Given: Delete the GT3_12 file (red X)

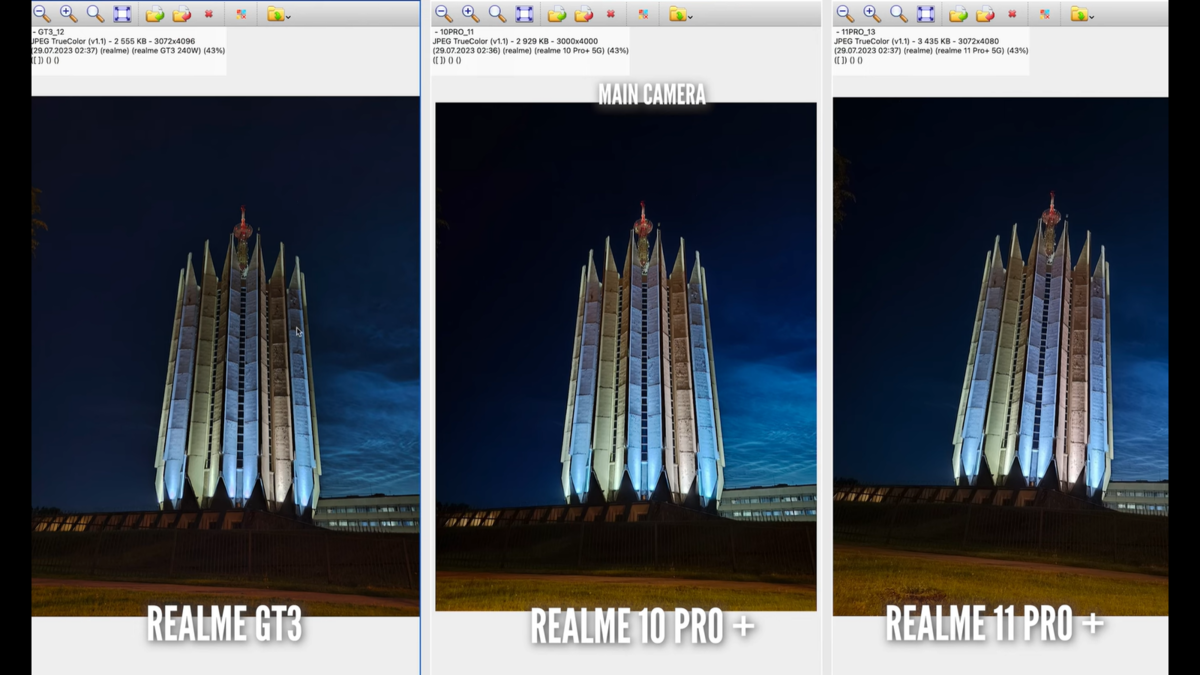Looking at the screenshot, I should (x=209, y=14).
